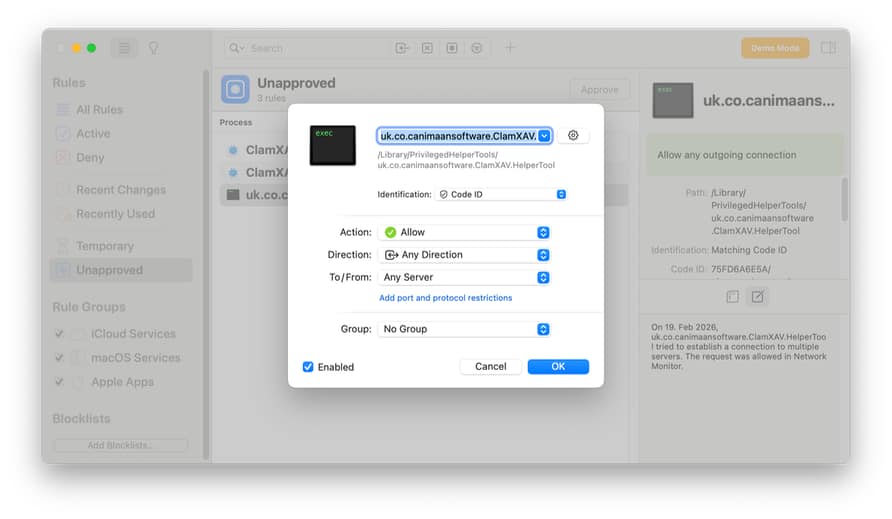
Task: Select Recent Changes in sidebar
Action: [122, 190]
